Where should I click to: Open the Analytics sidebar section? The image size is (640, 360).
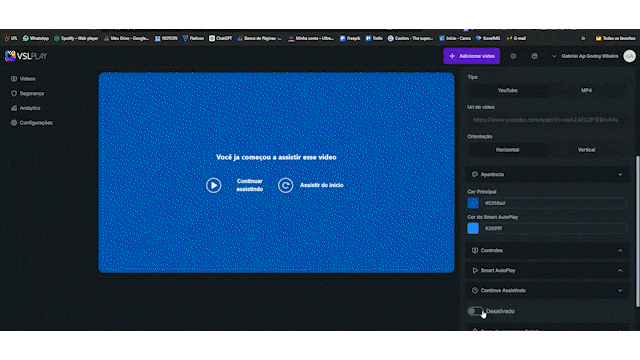pos(26,108)
